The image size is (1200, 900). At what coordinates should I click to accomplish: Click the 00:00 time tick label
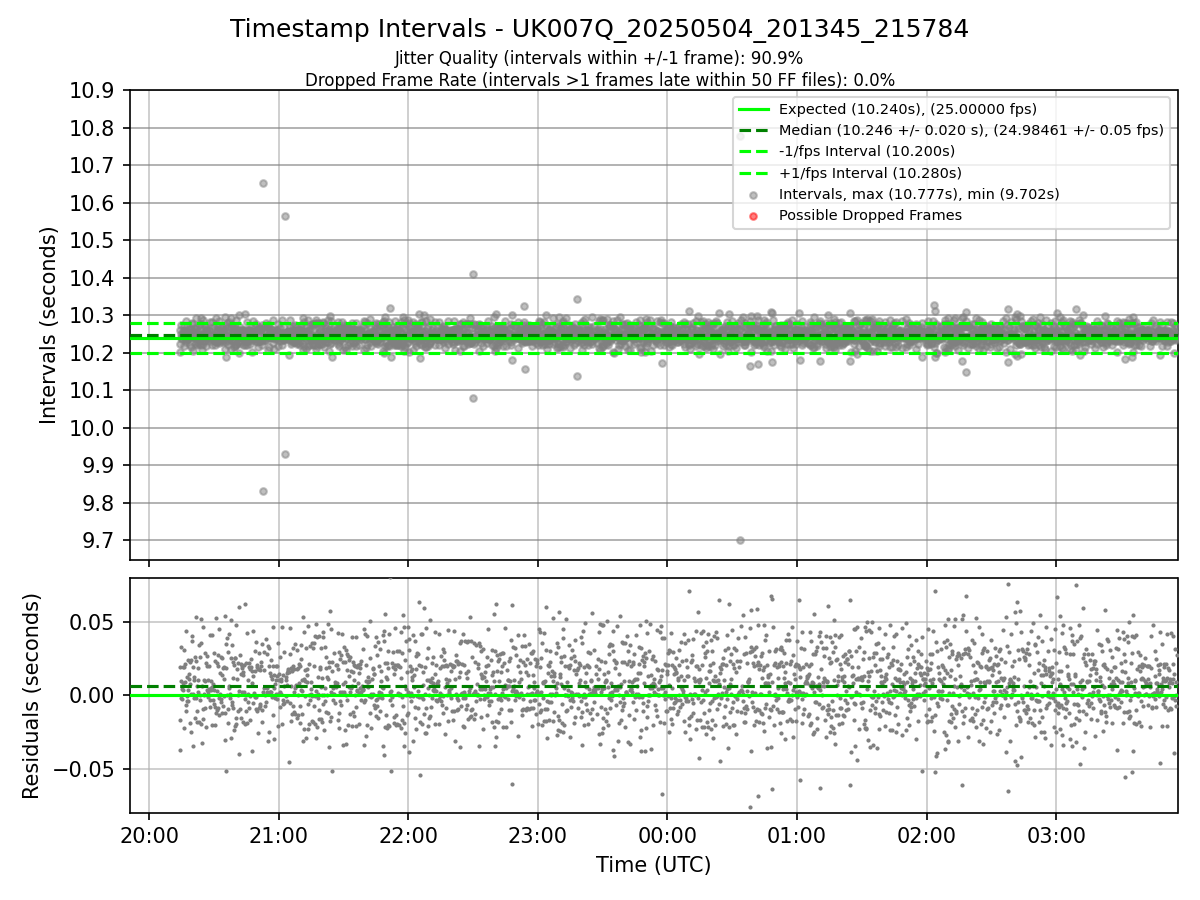coord(667,834)
